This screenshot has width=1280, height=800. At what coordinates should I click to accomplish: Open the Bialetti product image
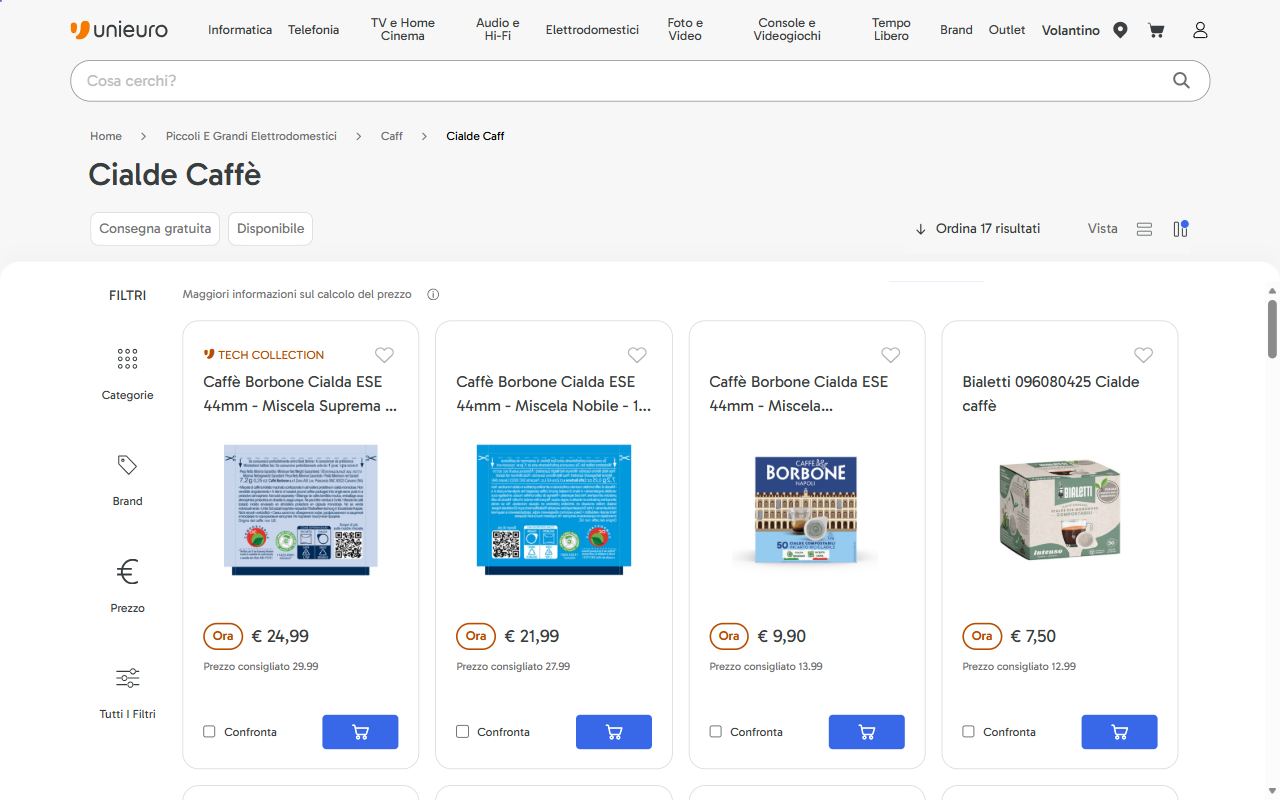tap(1060, 510)
